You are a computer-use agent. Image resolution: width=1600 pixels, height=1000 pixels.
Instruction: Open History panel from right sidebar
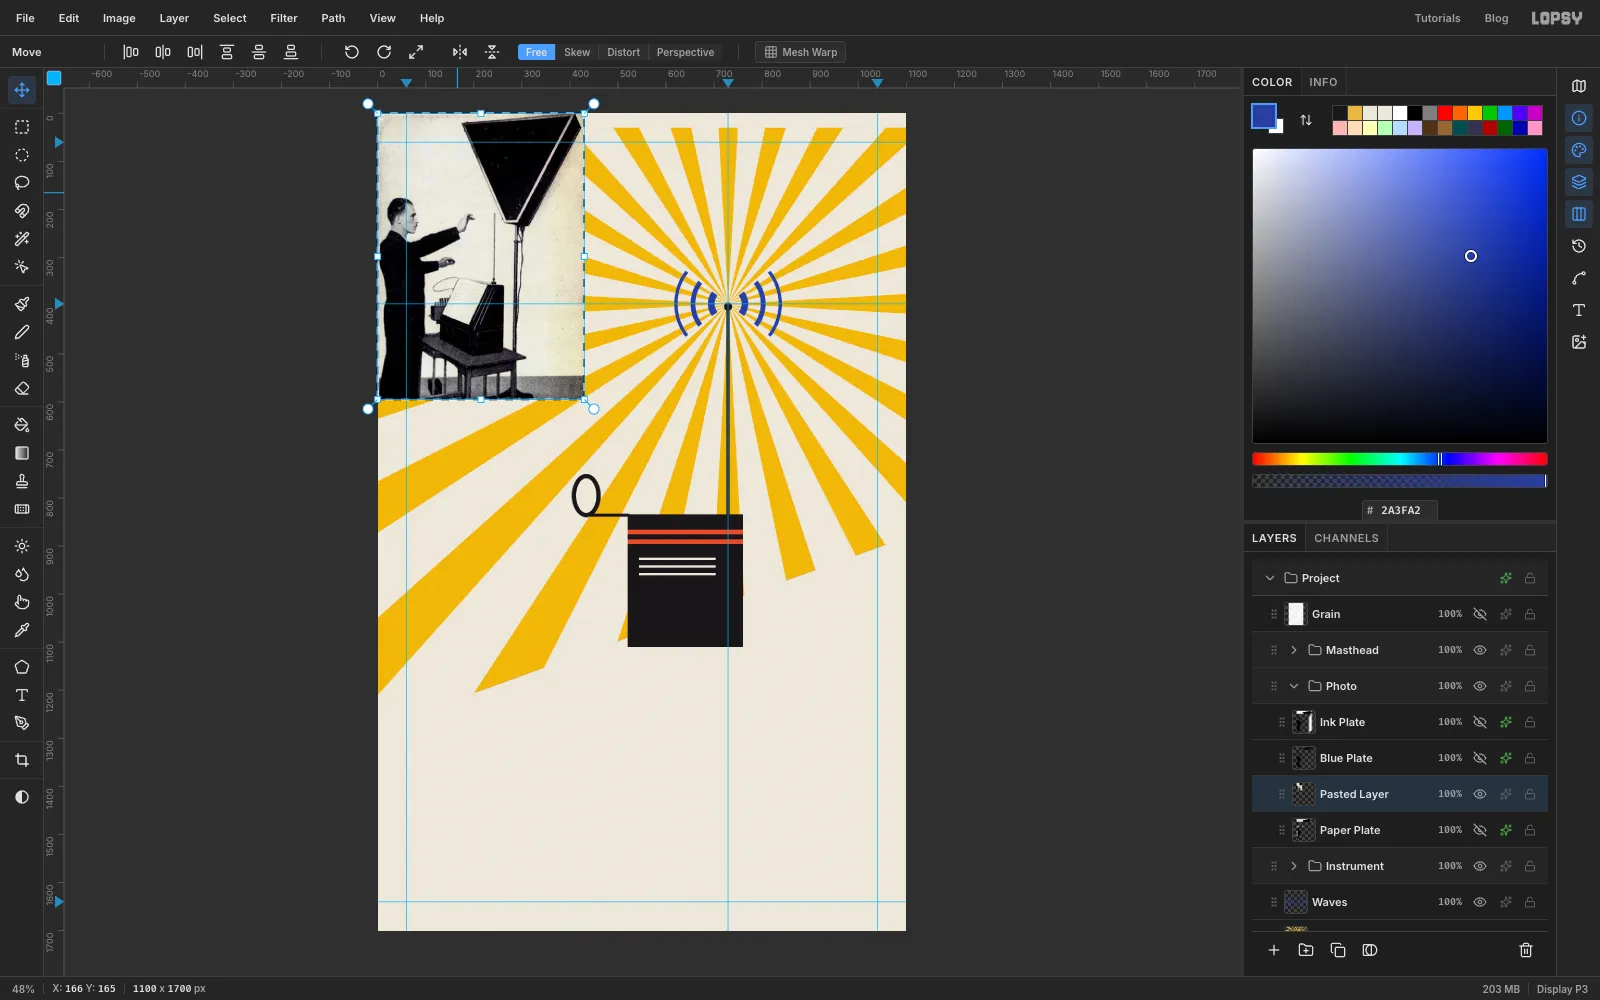pos(1579,246)
